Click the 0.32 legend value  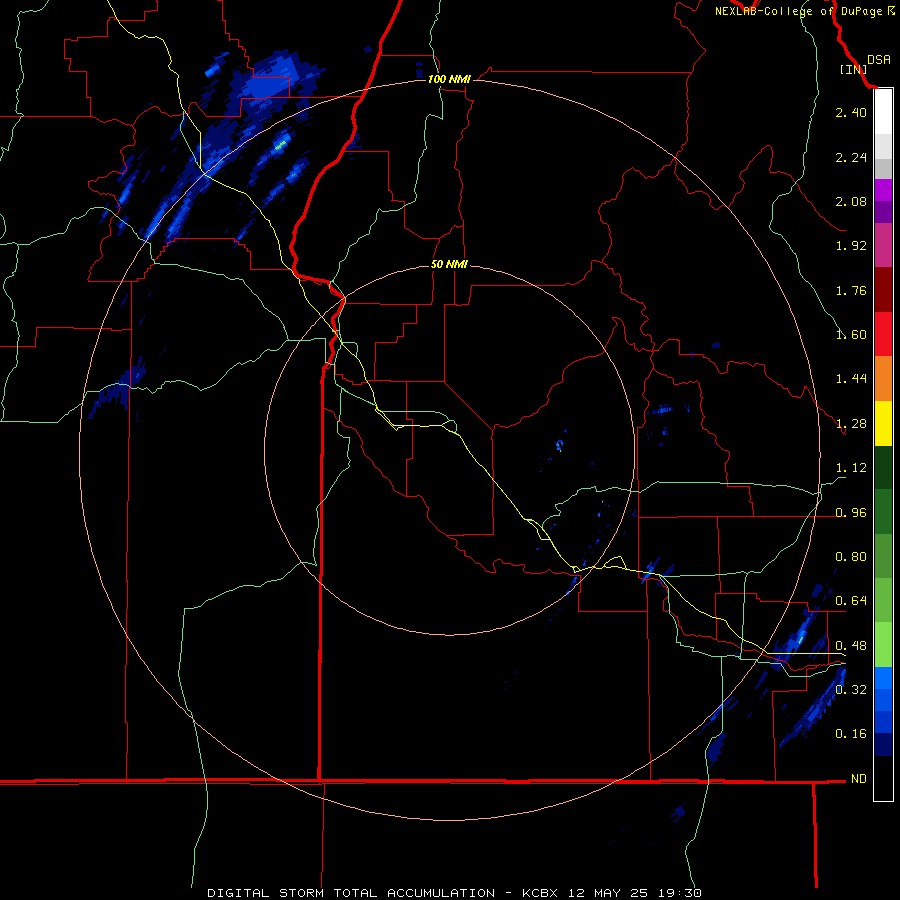click(851, 690)
